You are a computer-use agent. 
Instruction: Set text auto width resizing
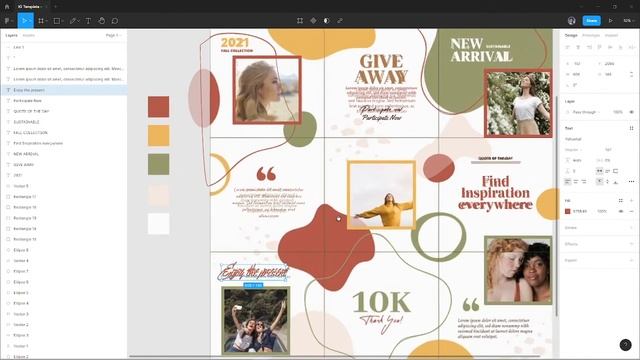(600, 171)
